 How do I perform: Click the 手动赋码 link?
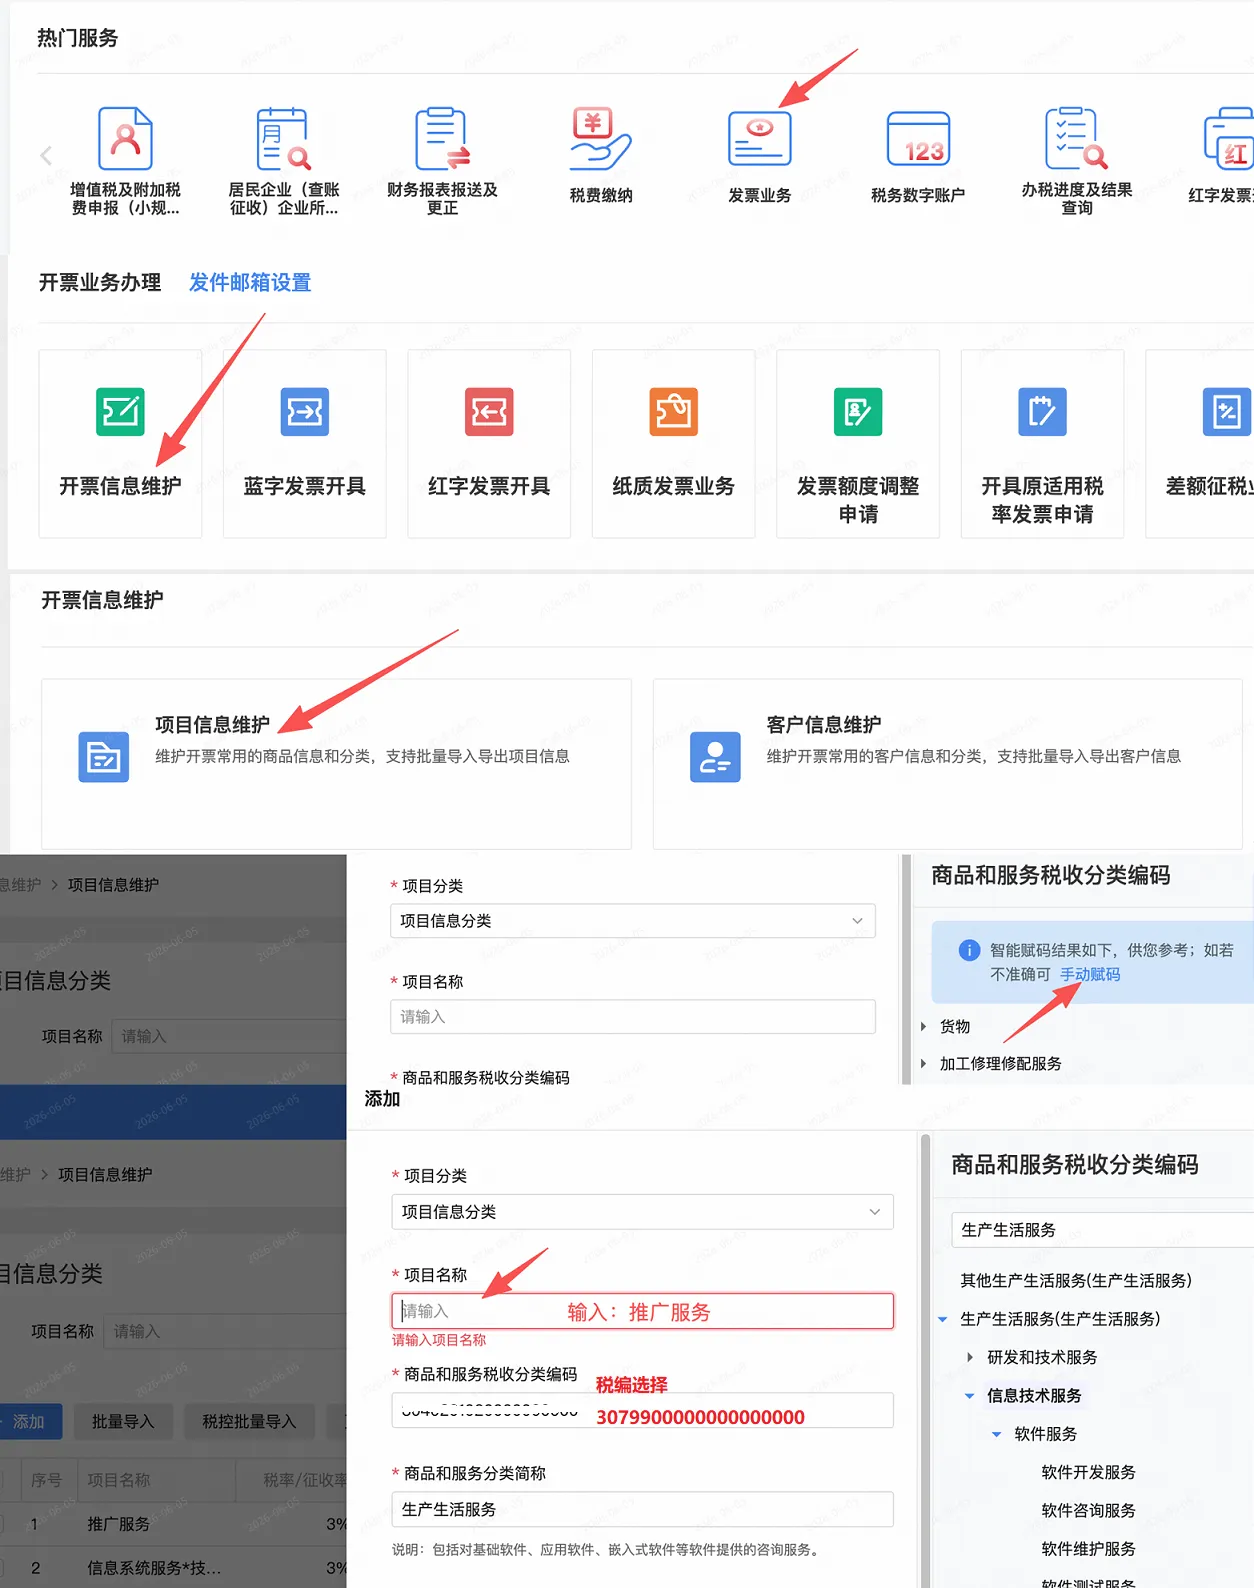(1090, 974)
